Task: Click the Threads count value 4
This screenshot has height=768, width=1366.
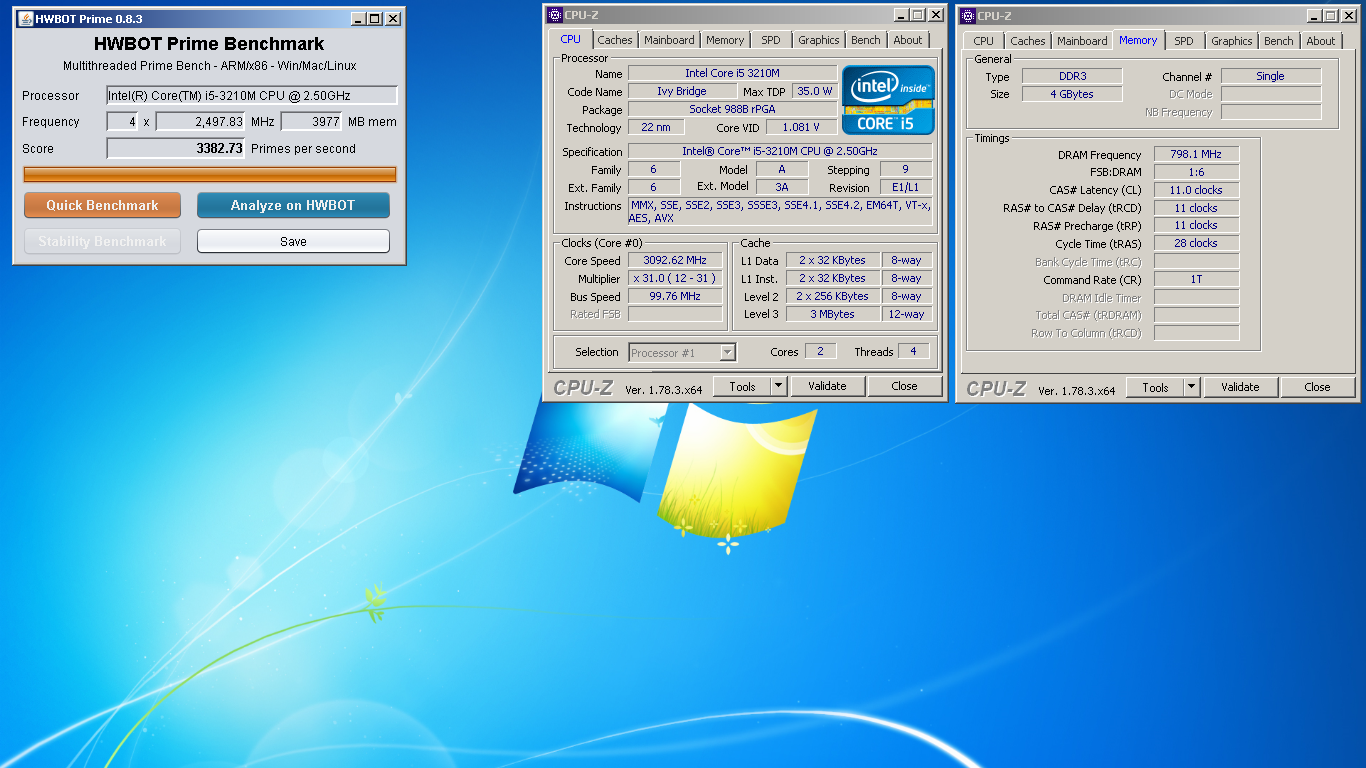Action: coord(913,351)
